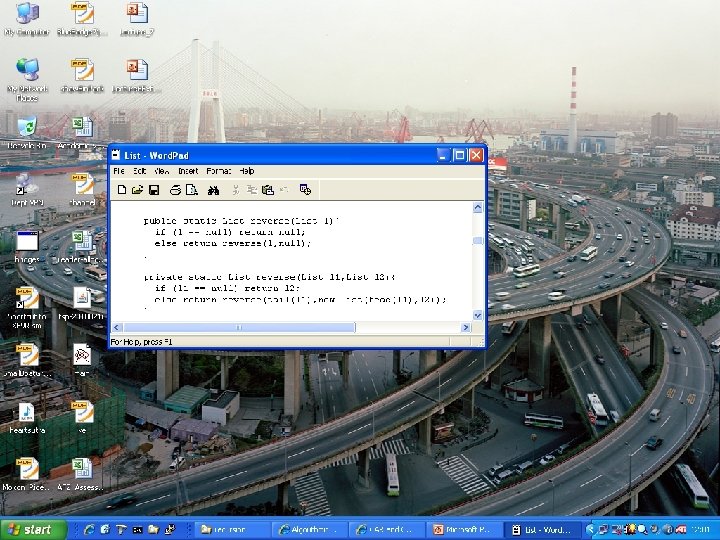Click the Undo icon in WordPad toolbar
The image size is (720, 540).
[x=284, y=190]
